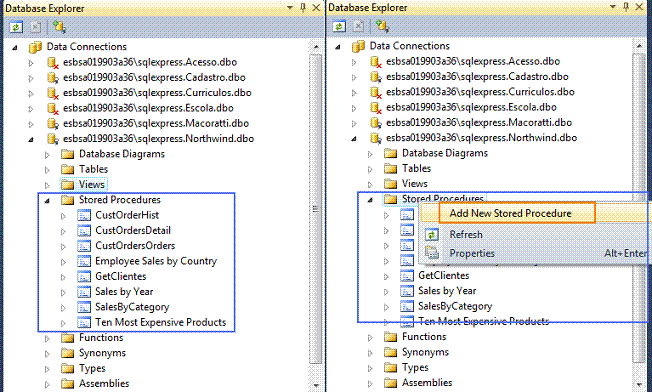Viewport: 652px width, 392px height.
Task: Click Escola.dbo database icon in right panel
Action: 375,108
